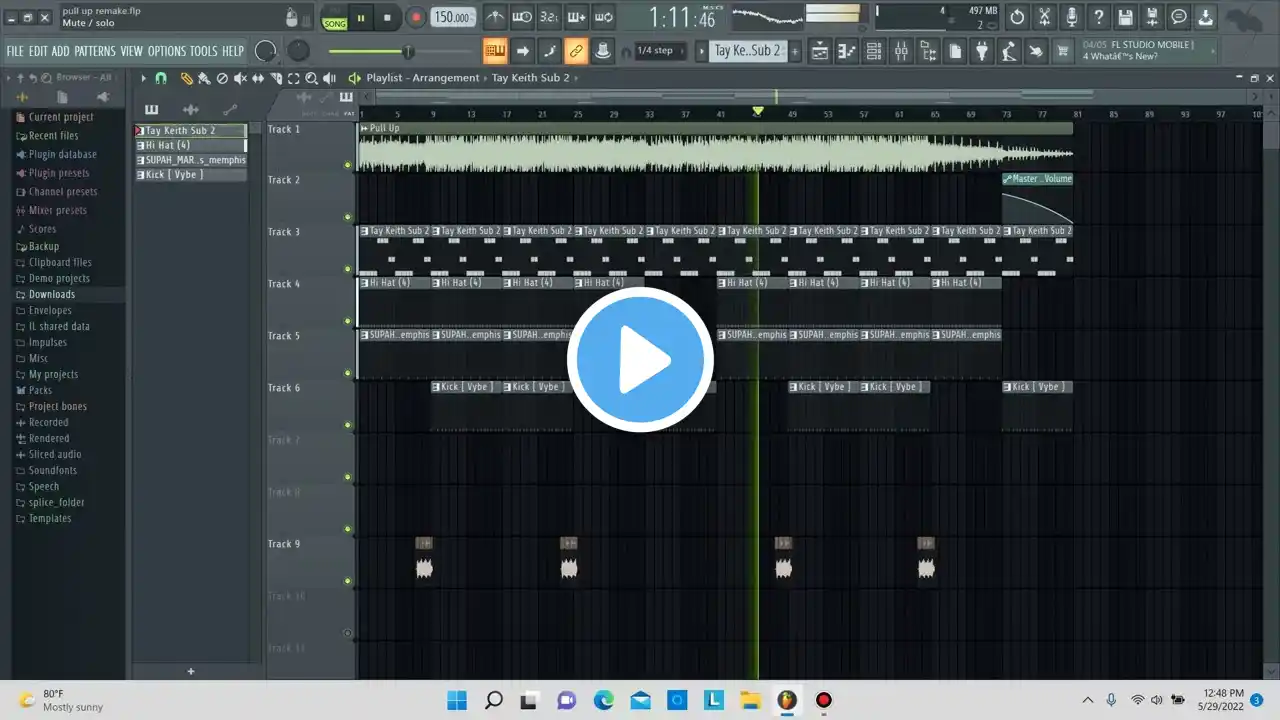Select the Slip tool in playlist

coord(258,78)
